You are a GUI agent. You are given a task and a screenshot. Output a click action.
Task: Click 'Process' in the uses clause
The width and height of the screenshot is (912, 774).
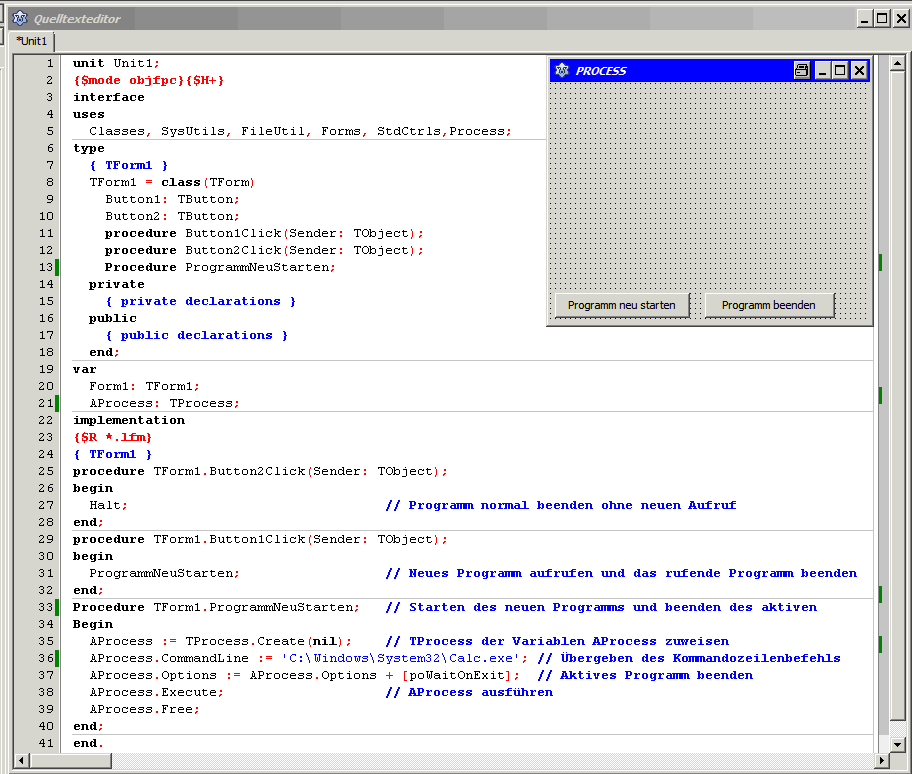tap(476, 131)
